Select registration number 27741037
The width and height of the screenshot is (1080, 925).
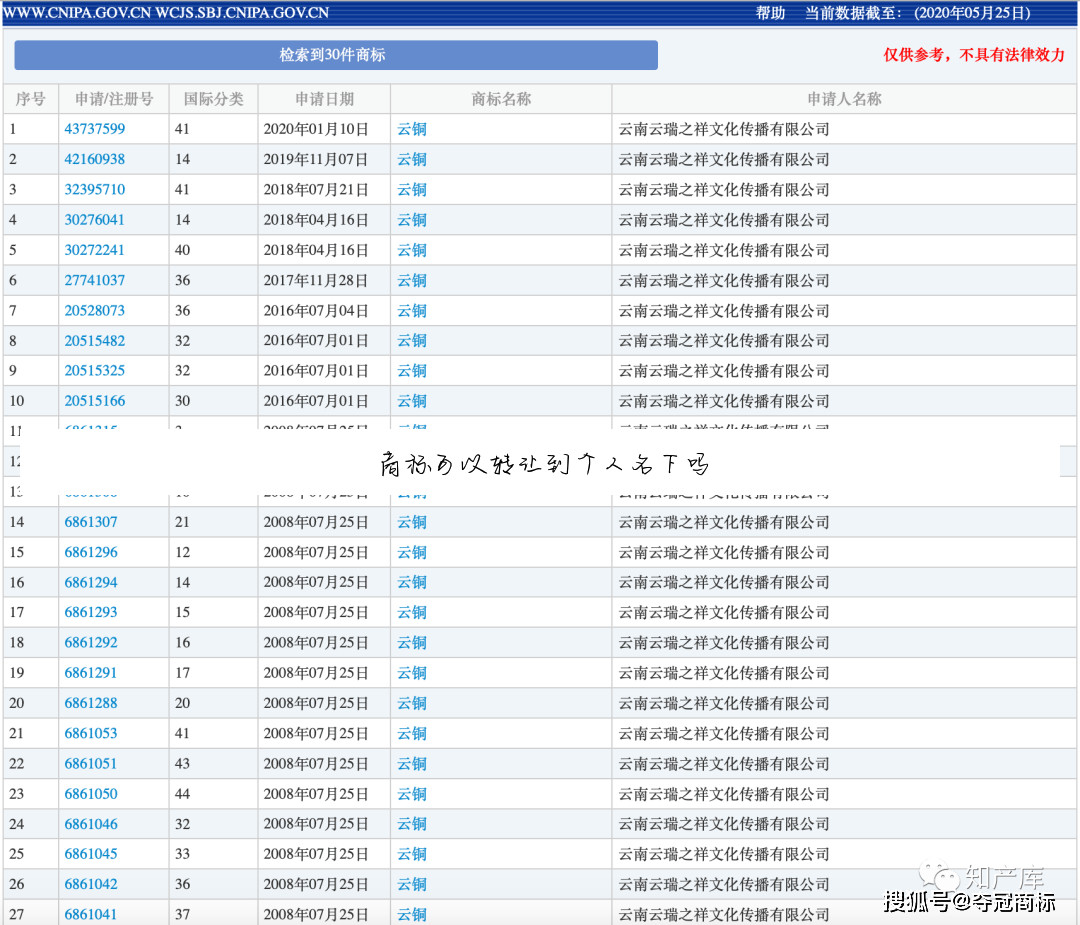95,280
